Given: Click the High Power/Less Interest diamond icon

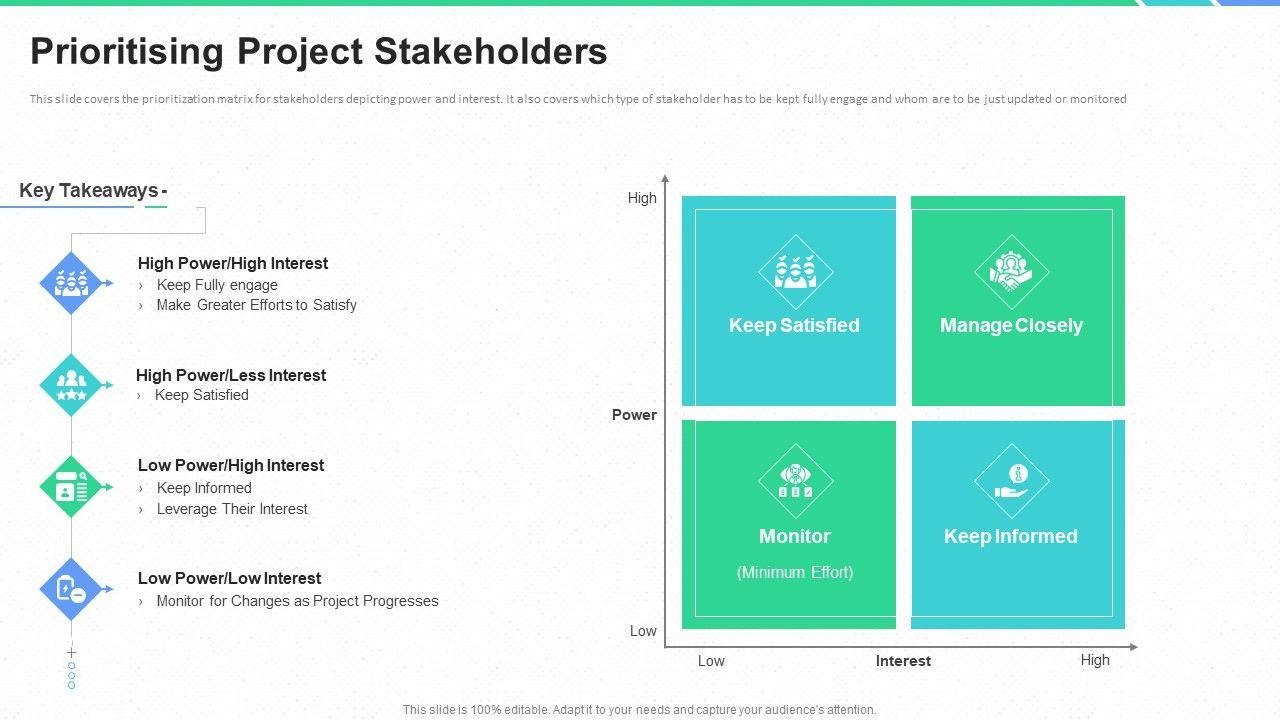Looking at the screenshot, I should coord(71,385).
